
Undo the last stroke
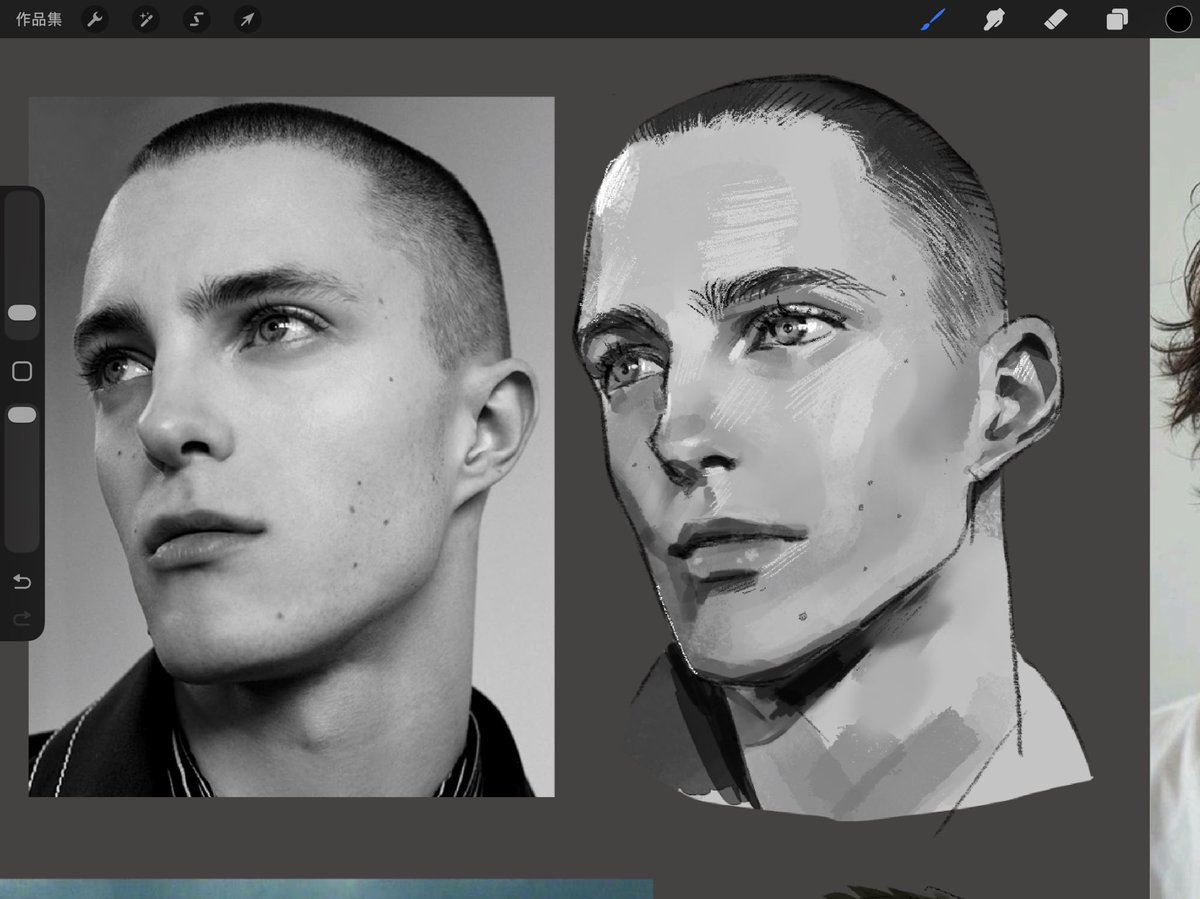[22, 582]
